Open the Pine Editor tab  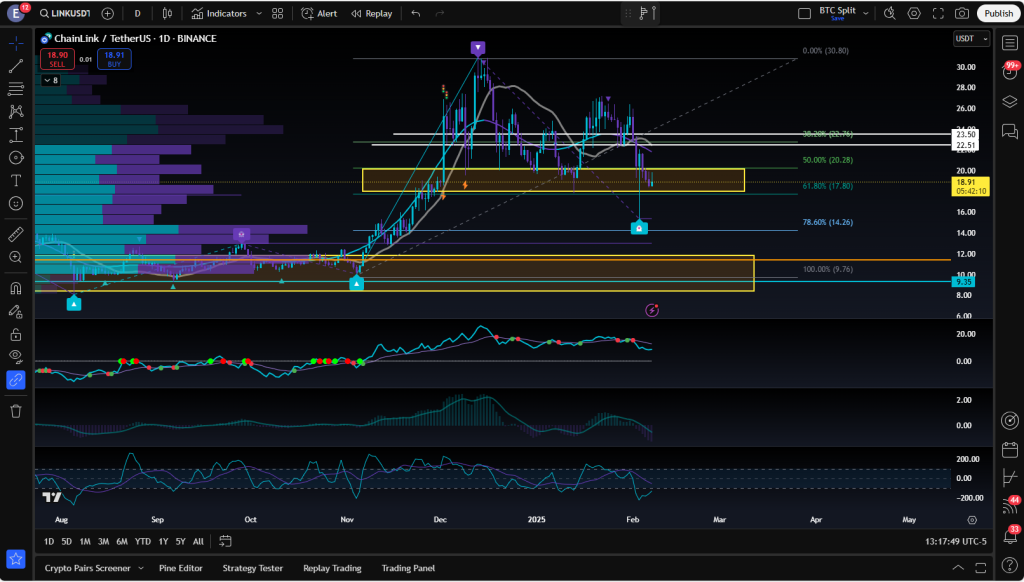click(x=181, y=568)
